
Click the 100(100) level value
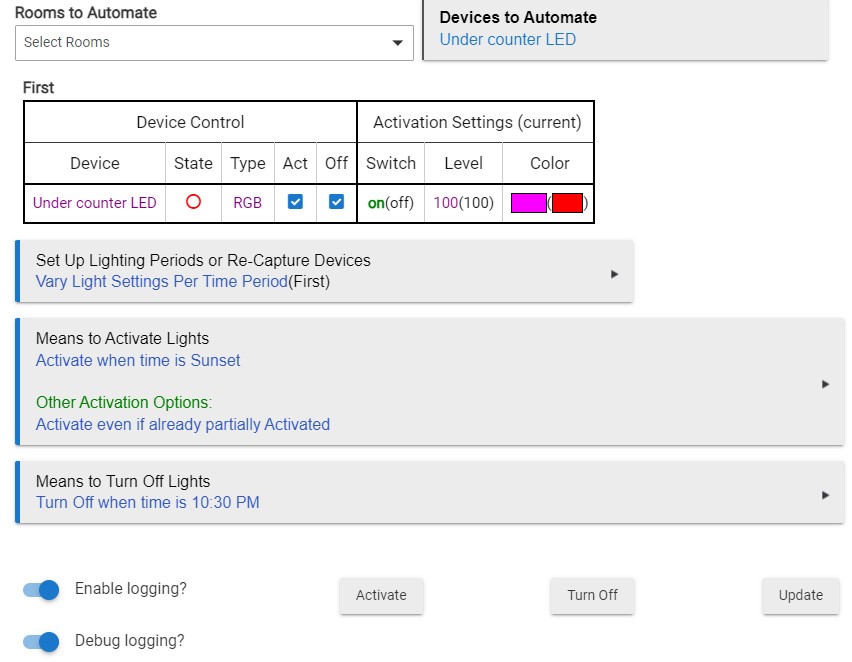pos(463,203)
